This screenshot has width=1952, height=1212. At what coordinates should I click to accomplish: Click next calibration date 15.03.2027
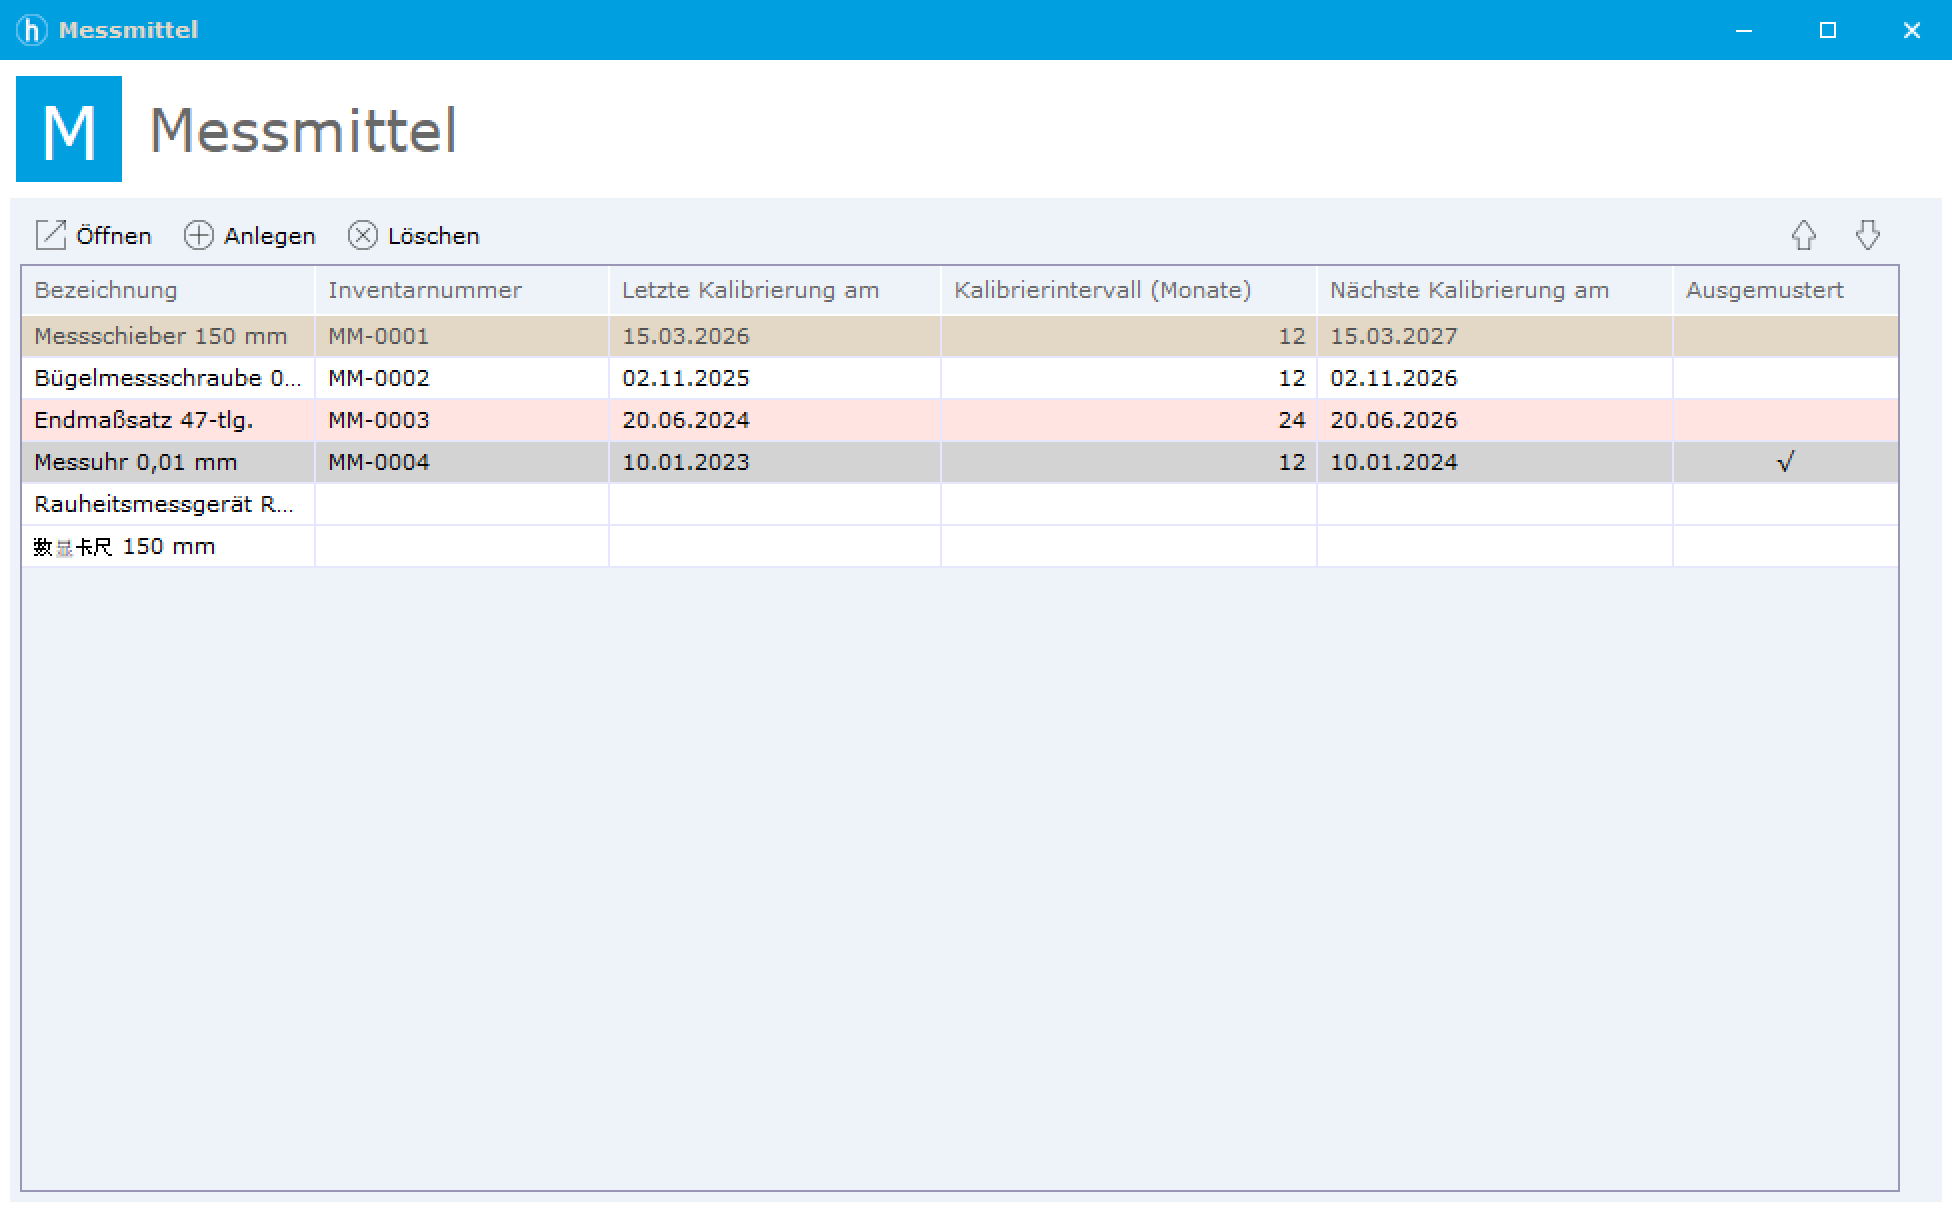click(1394, 336)
